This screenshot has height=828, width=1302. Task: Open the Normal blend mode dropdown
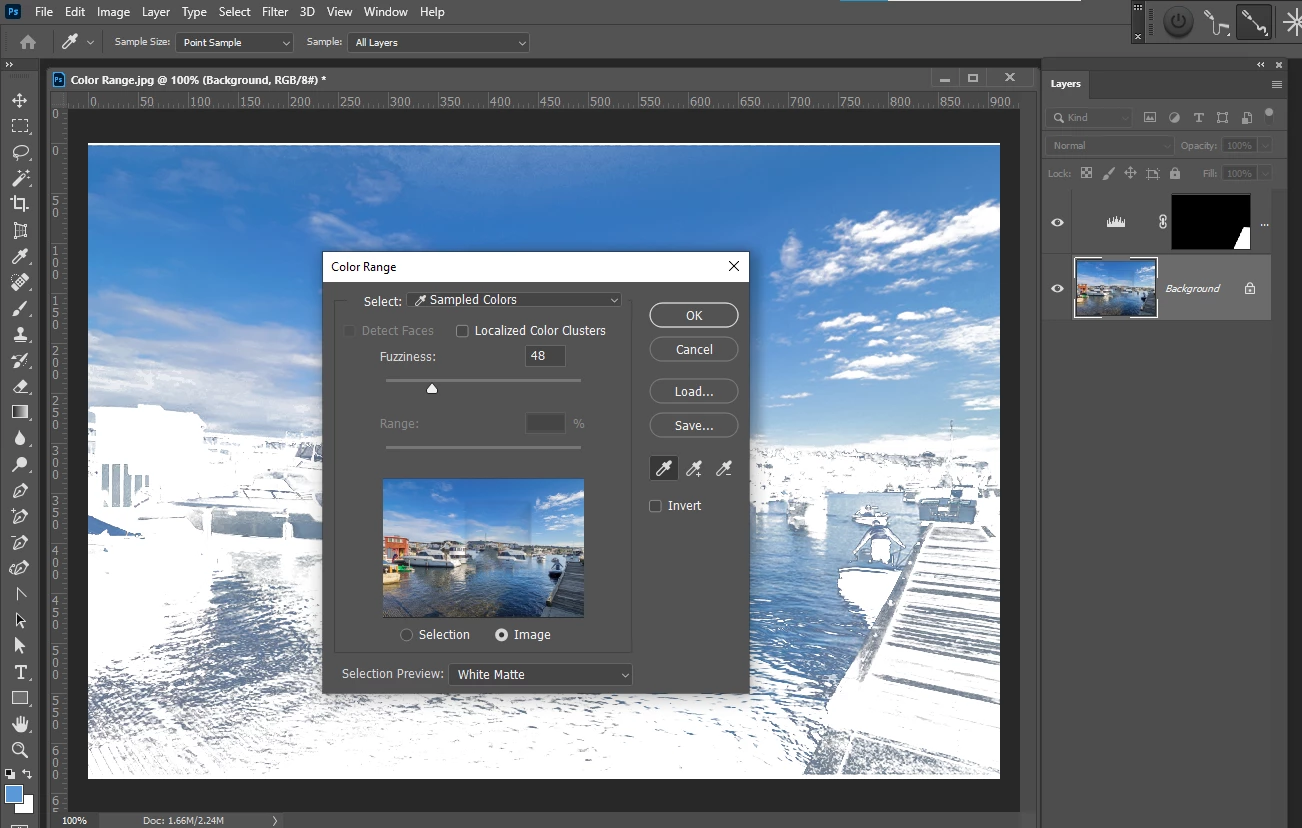[1110, 145]
